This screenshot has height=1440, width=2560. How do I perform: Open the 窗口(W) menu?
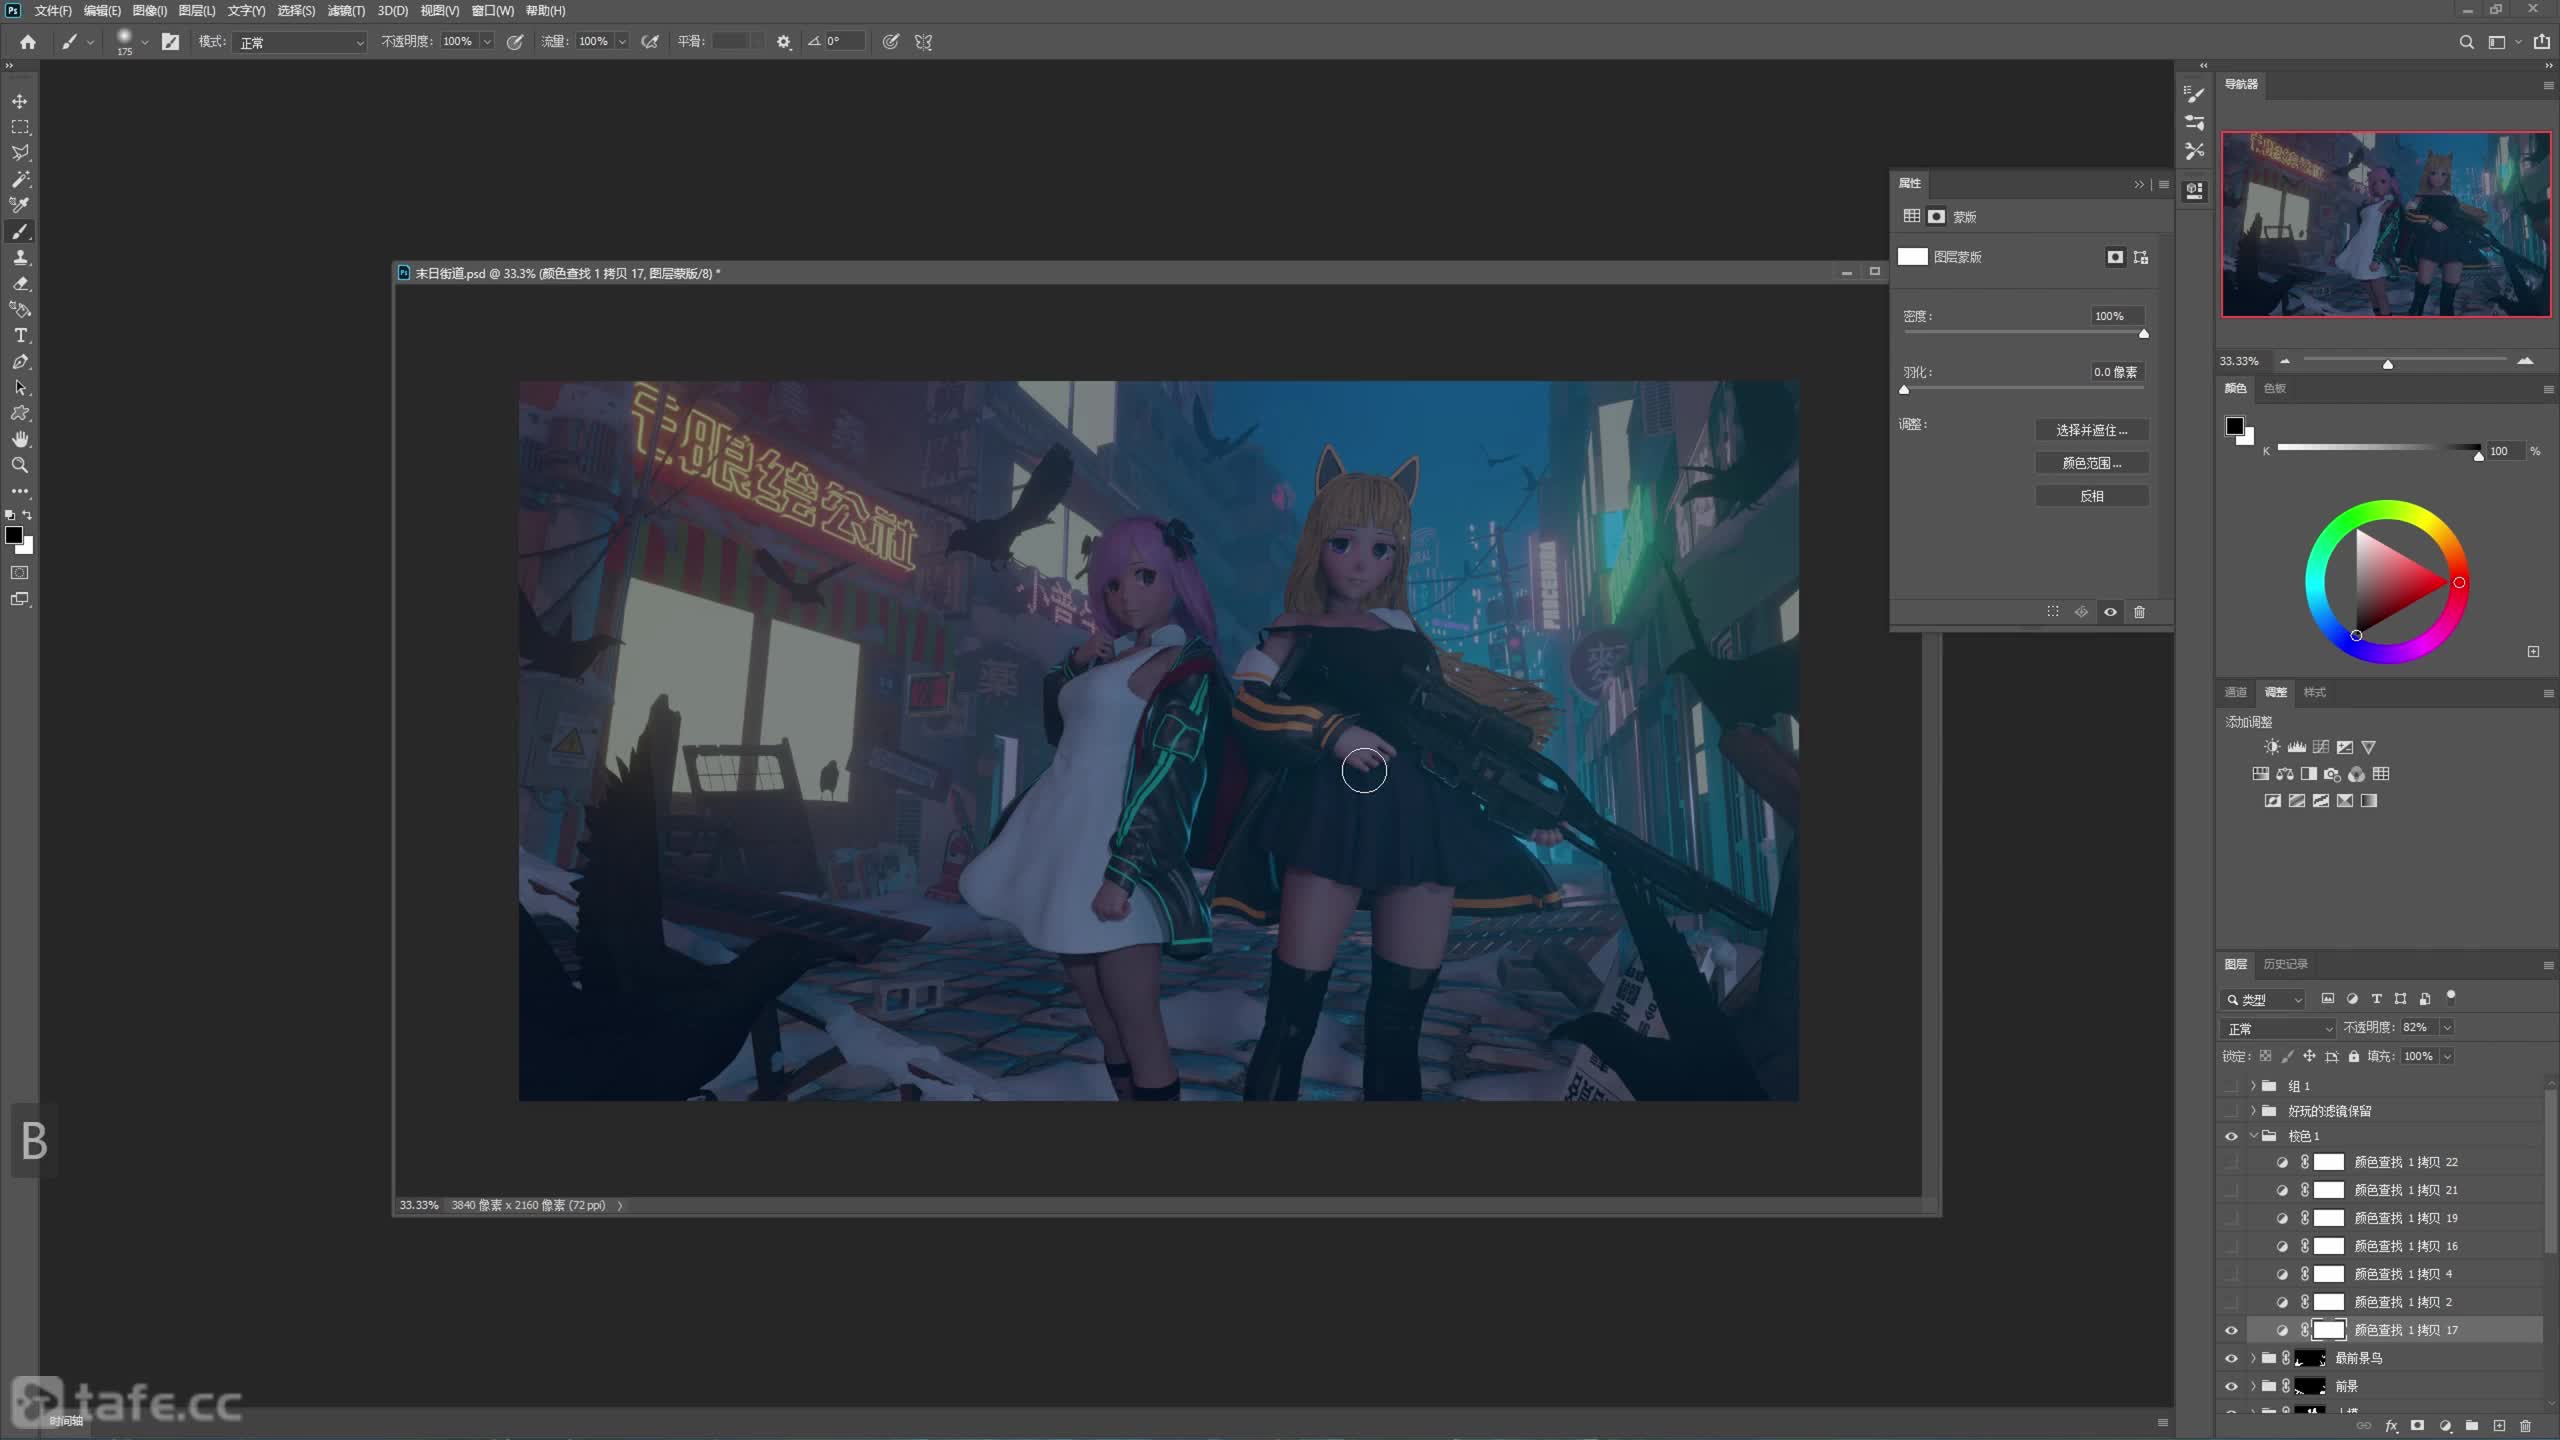(x=493, y=11)
